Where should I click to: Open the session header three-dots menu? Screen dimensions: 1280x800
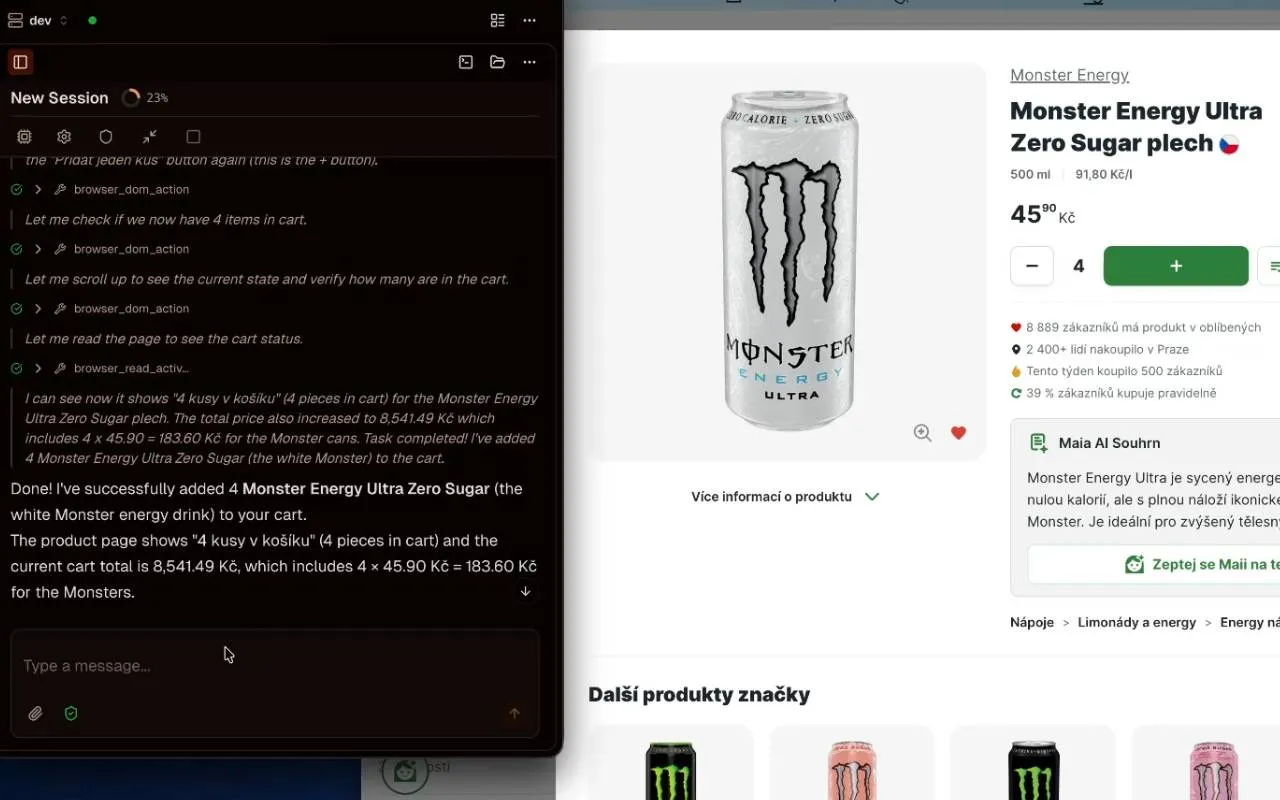click(x=530, y=62)
